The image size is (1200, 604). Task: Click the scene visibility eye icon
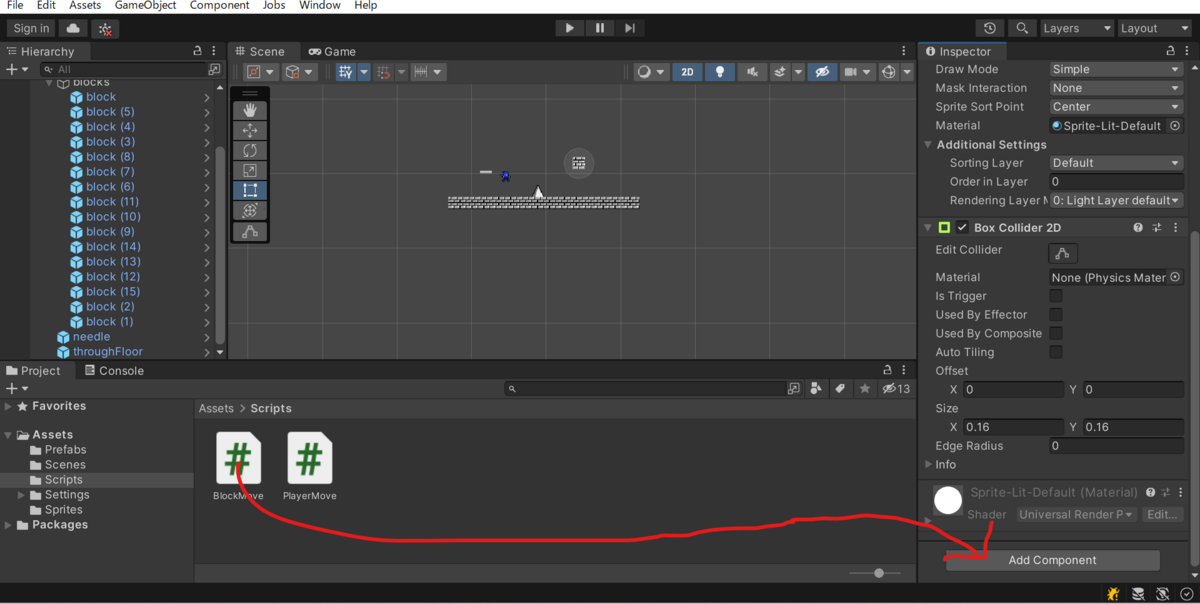coord(822,71)
